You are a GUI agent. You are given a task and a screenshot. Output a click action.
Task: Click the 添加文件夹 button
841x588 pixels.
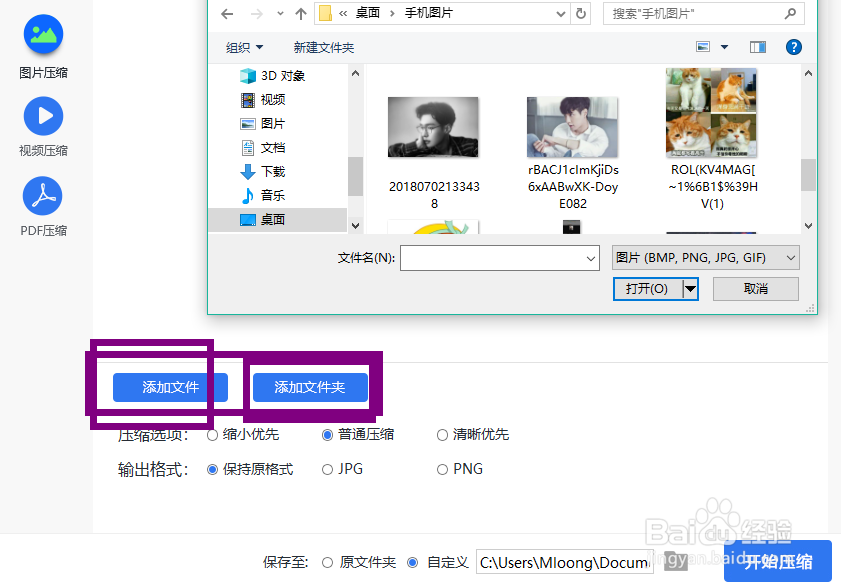[310, 387]
